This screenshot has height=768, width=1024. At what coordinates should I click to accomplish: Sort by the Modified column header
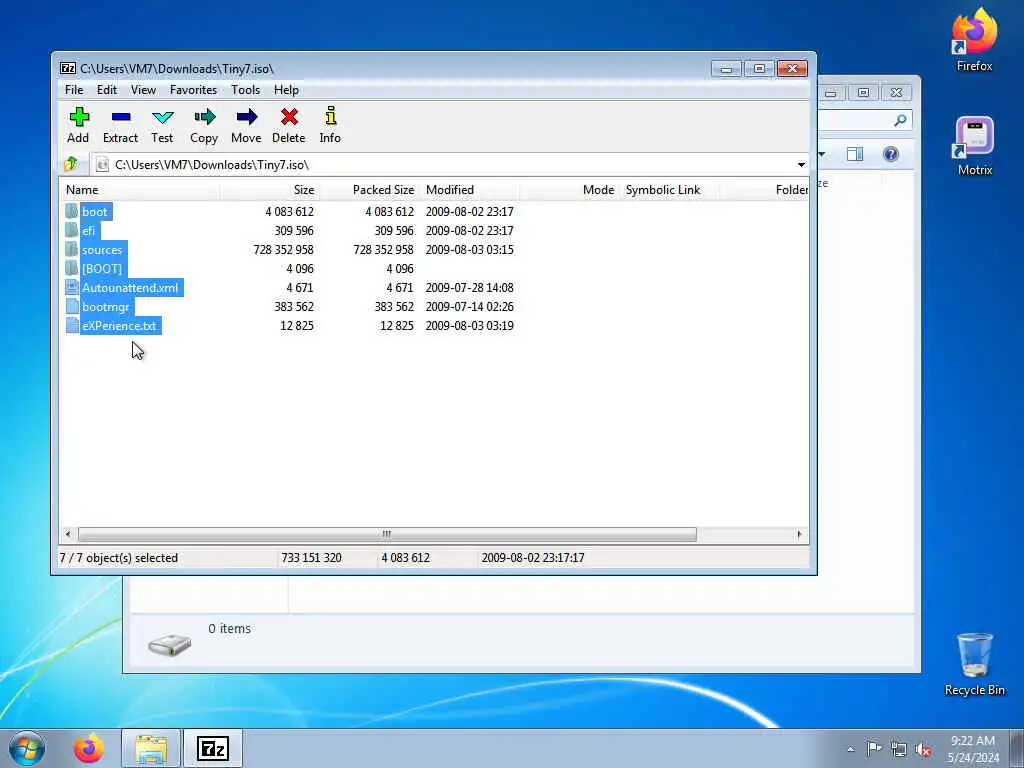(470, 190)
